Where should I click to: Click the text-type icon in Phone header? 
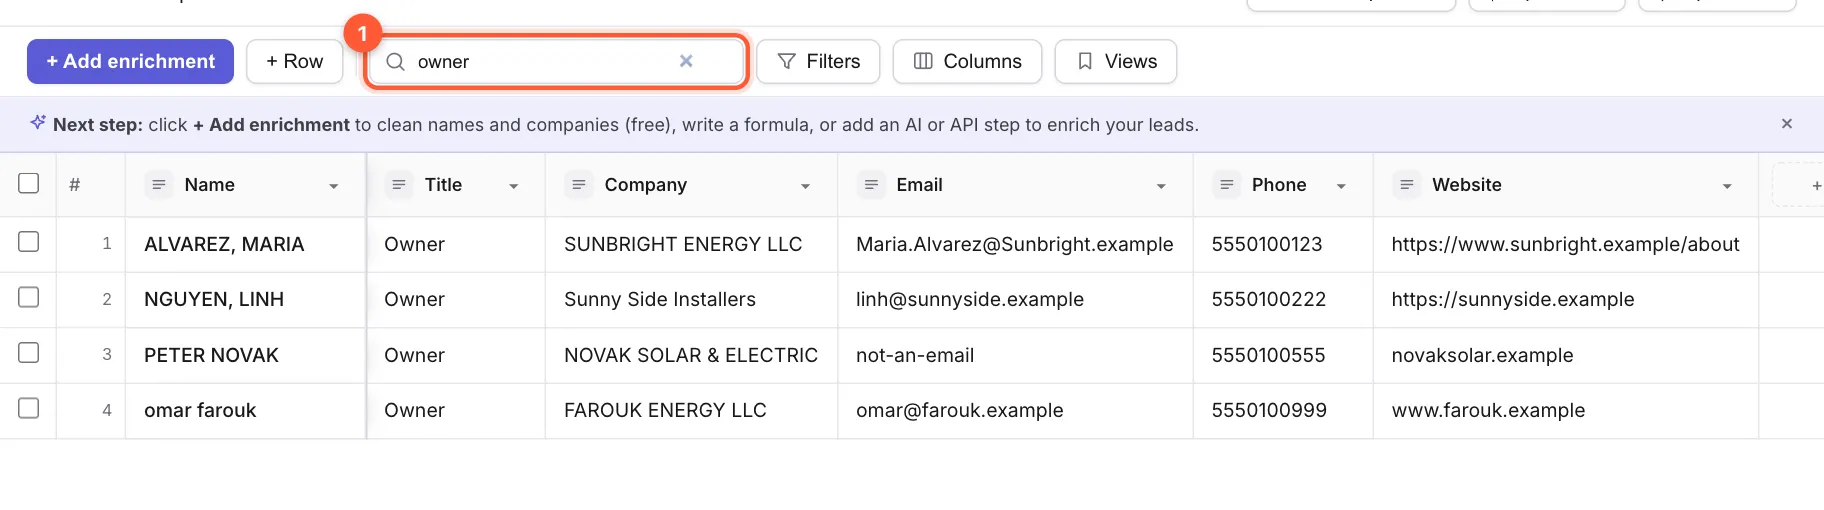(x=1227, y=185)
